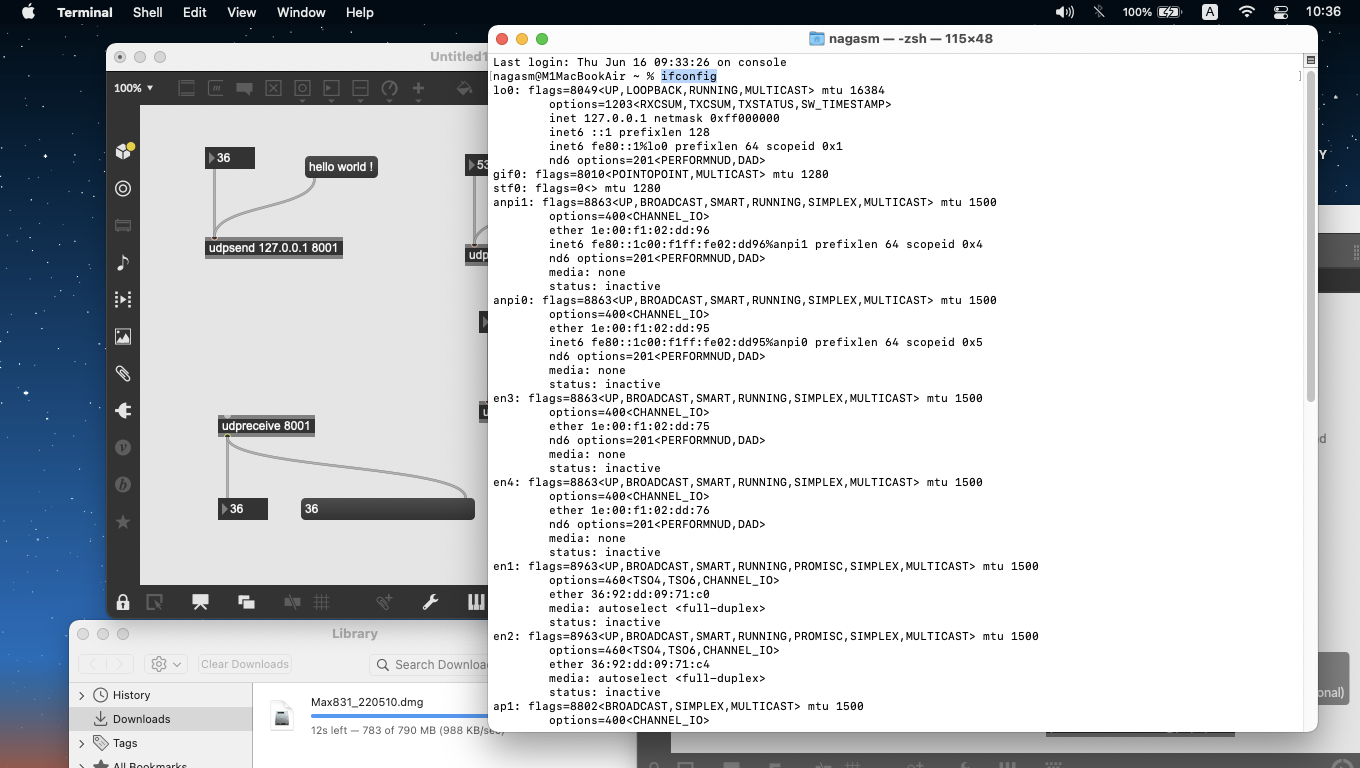Open the Objects browser in Max sidebar

[124, 151]
